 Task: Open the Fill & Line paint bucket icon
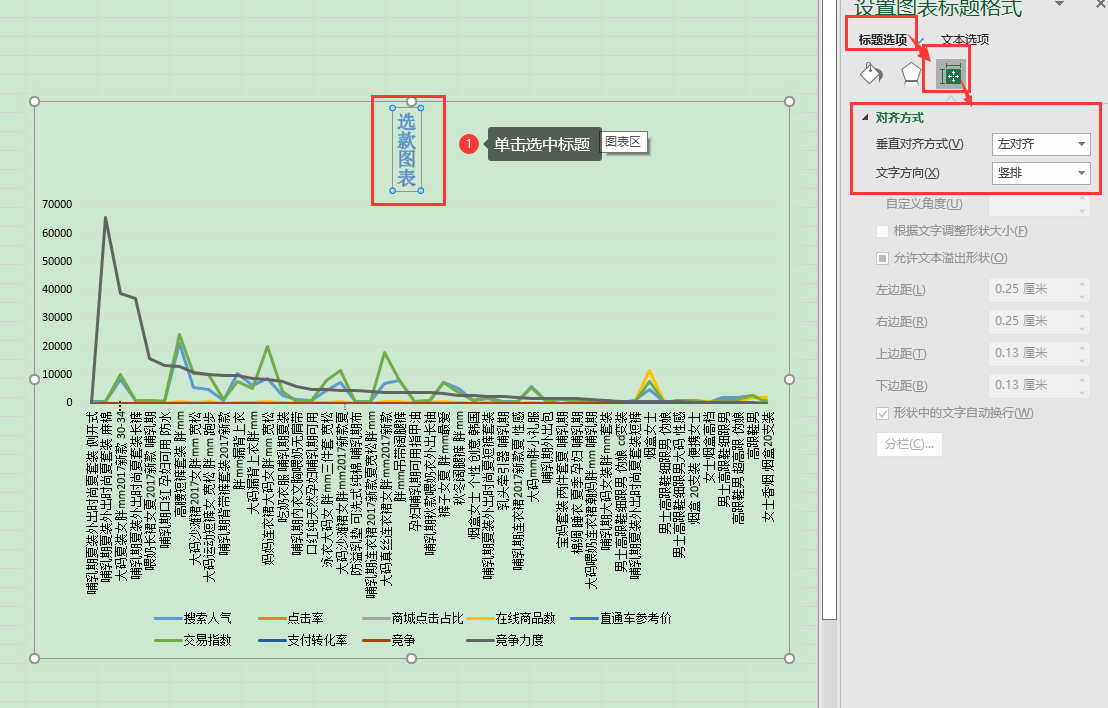871,74
